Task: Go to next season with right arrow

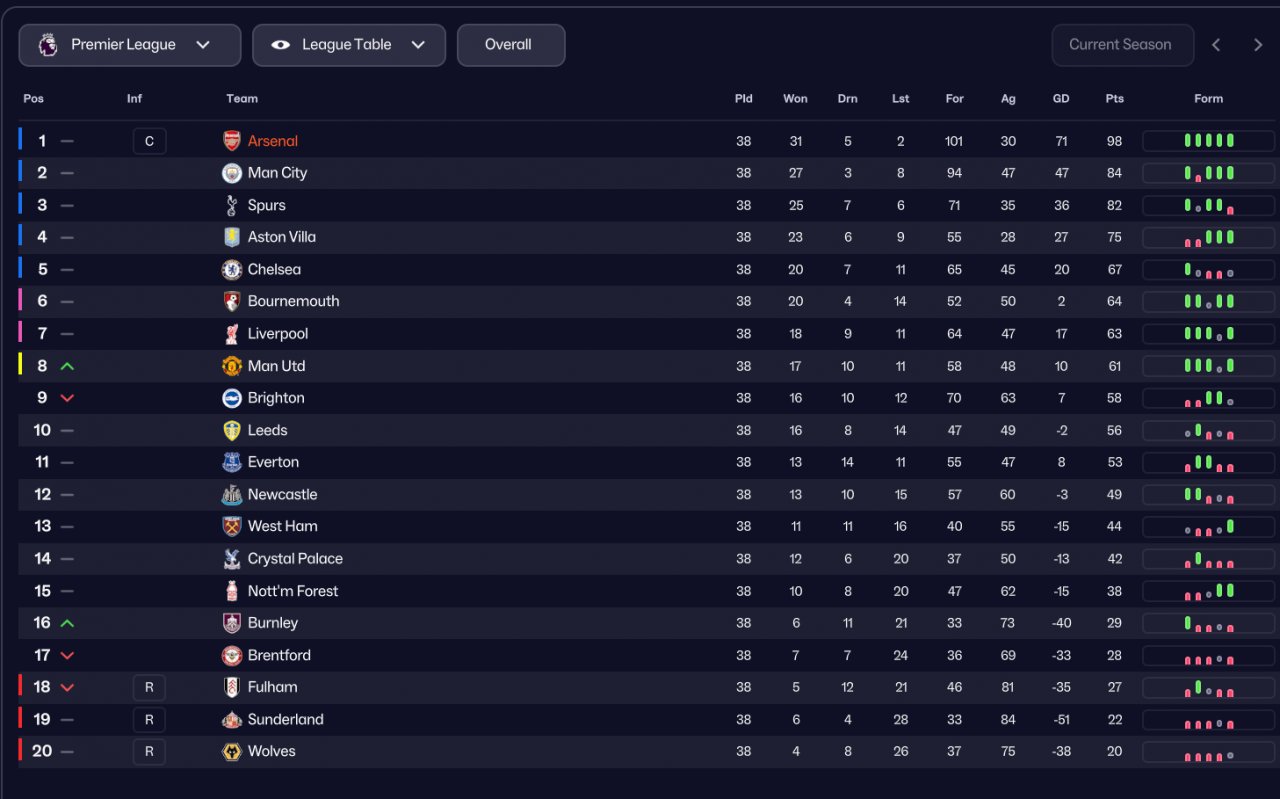Action: 1258,45
